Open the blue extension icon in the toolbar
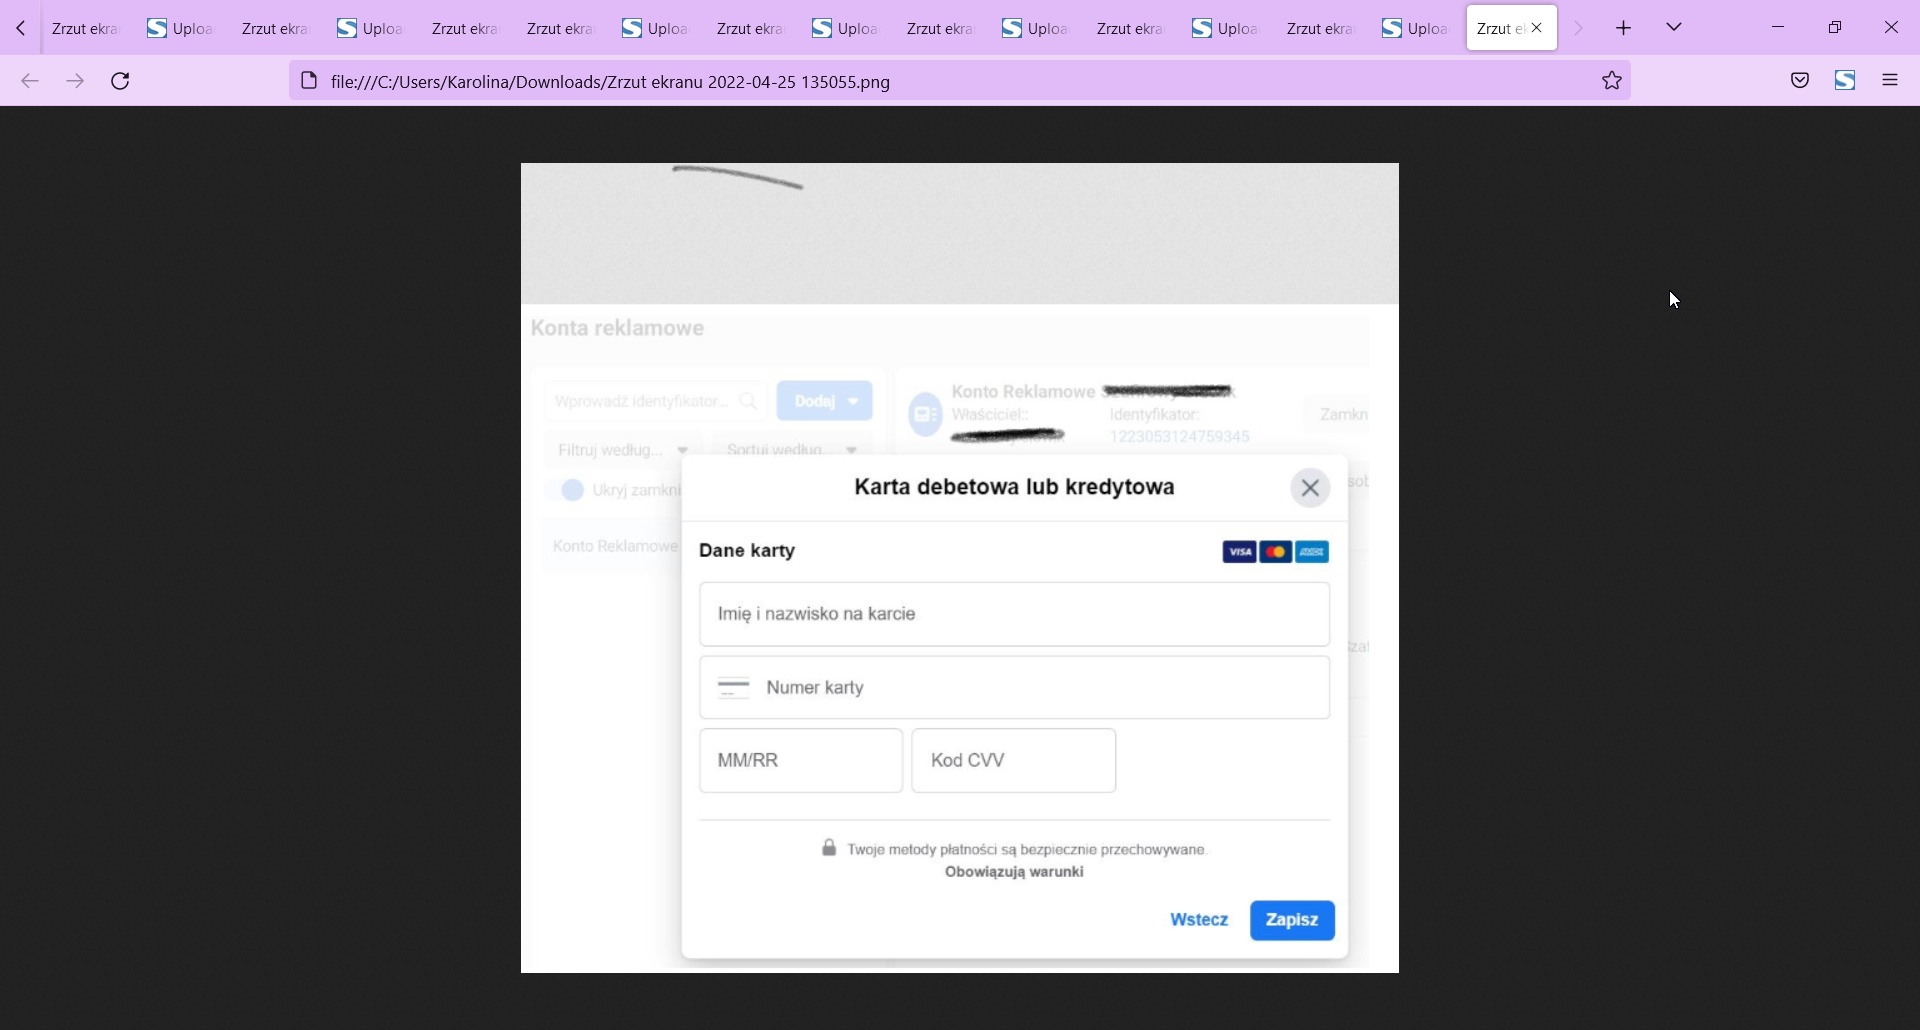The image size is (1920, 1030). (x=1845, y=81)
